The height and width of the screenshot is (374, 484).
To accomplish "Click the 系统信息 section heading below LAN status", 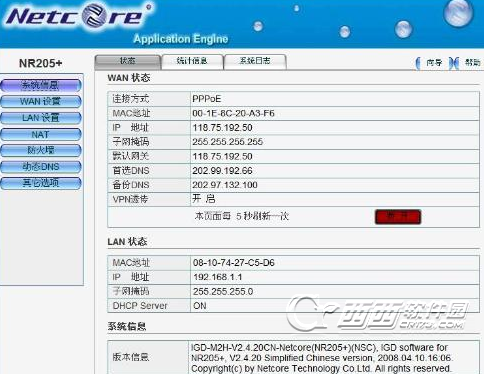I will [127, 326].
